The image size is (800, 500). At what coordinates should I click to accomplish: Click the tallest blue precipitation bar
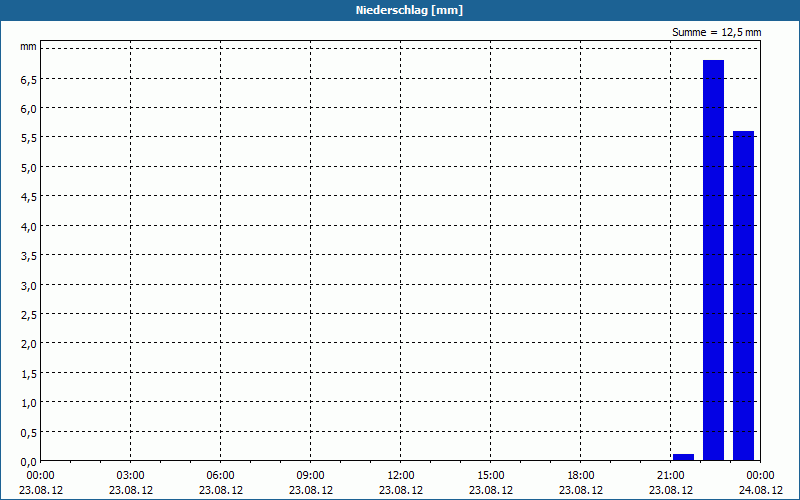pos(713,260)
